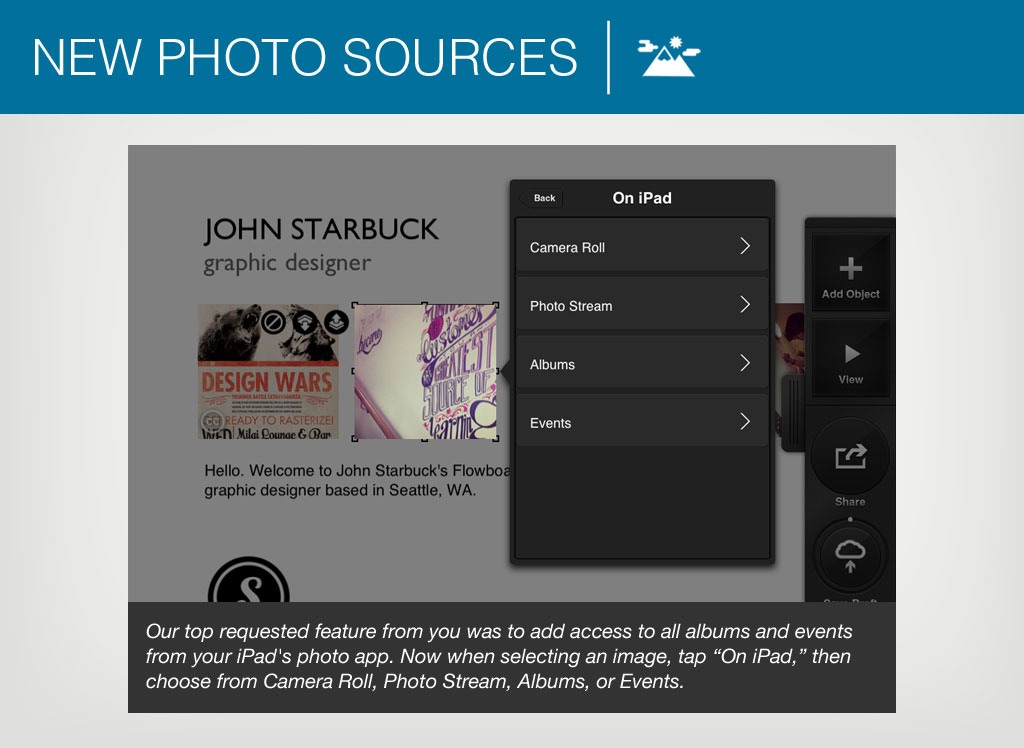1024x748 pixels.
Task: Click the Camera Roll chevron arrow
Action: pyautogui.click(x=744, y=247)
